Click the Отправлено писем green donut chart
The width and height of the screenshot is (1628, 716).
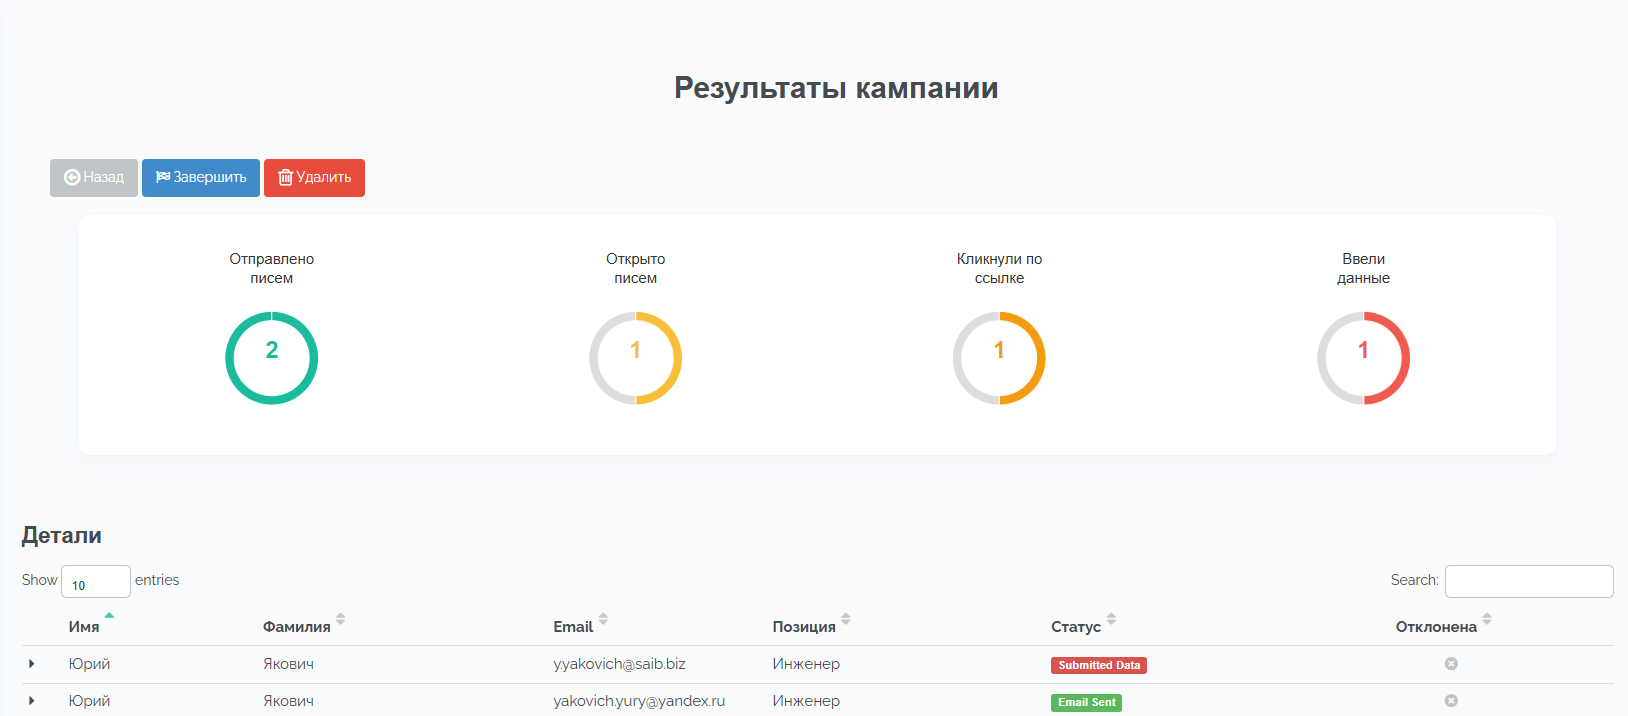click(272, 358)
